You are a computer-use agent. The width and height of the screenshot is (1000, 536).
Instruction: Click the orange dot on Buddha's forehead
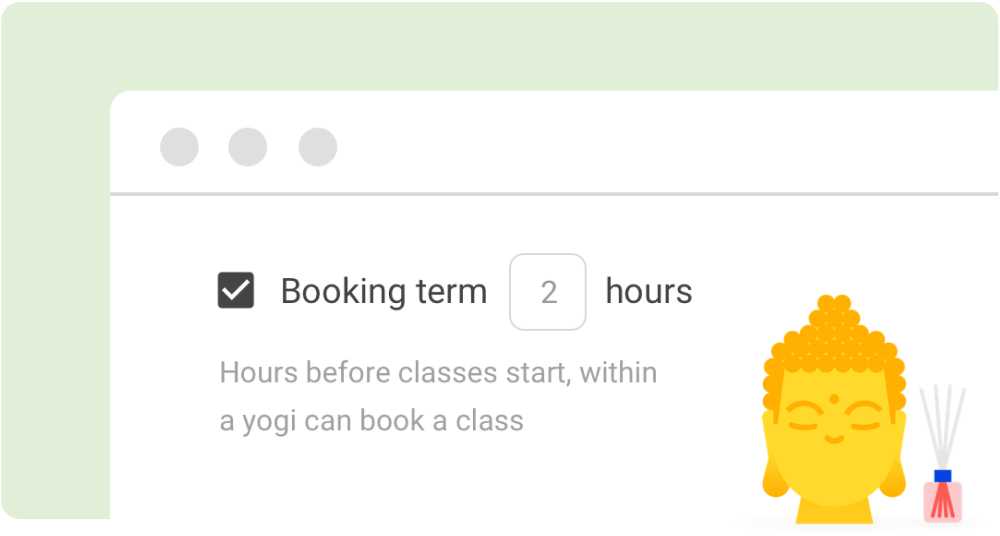[833, 399]
